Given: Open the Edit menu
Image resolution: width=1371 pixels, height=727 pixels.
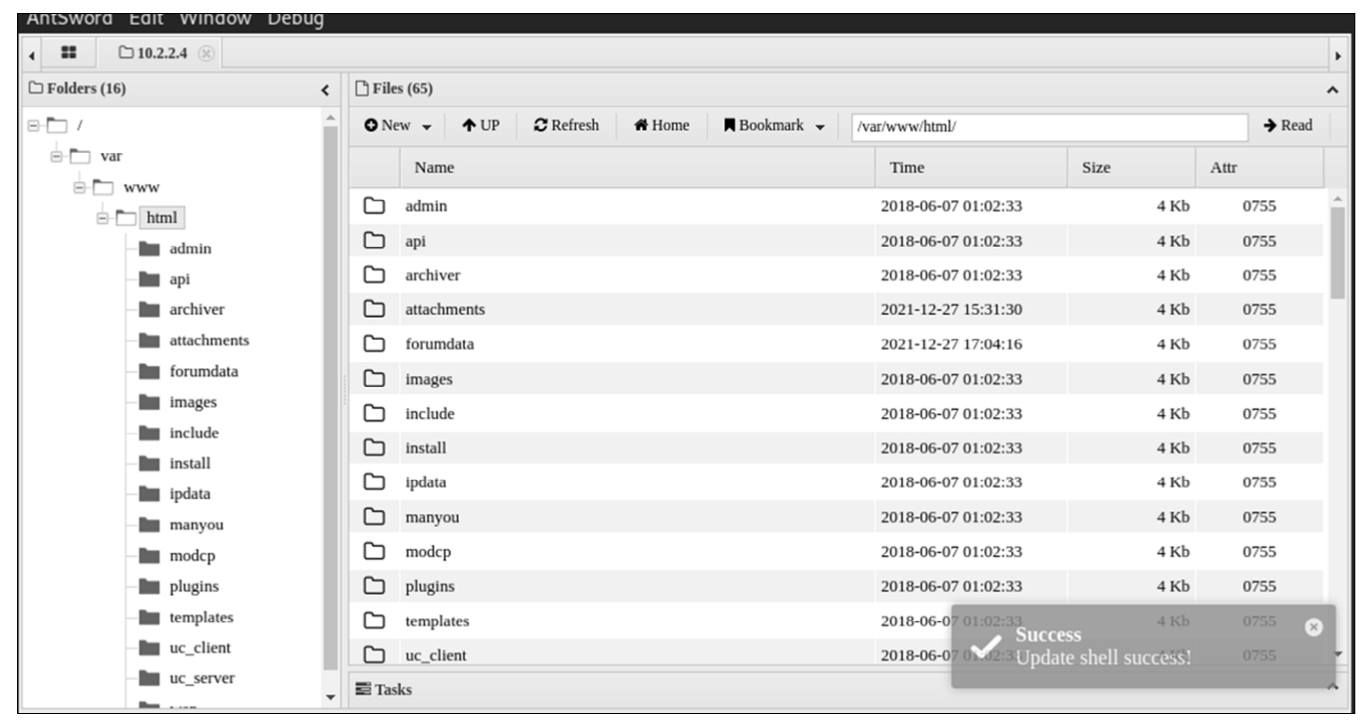Looking at the screenshot, I should pyautogui.click(x=144, y=19).
